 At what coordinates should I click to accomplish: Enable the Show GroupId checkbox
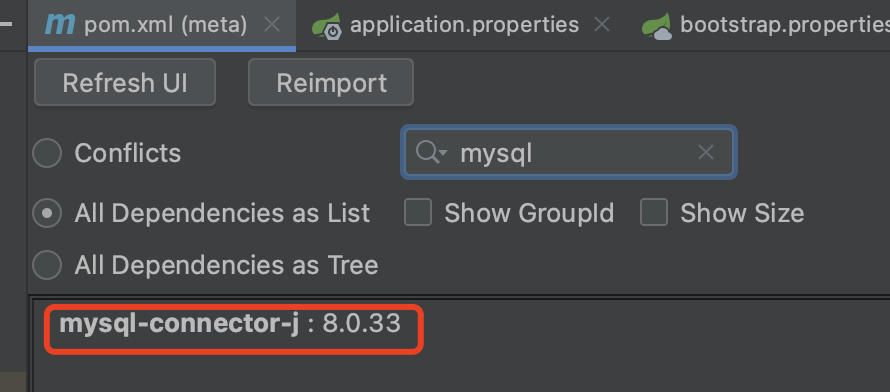click(418, 212)
